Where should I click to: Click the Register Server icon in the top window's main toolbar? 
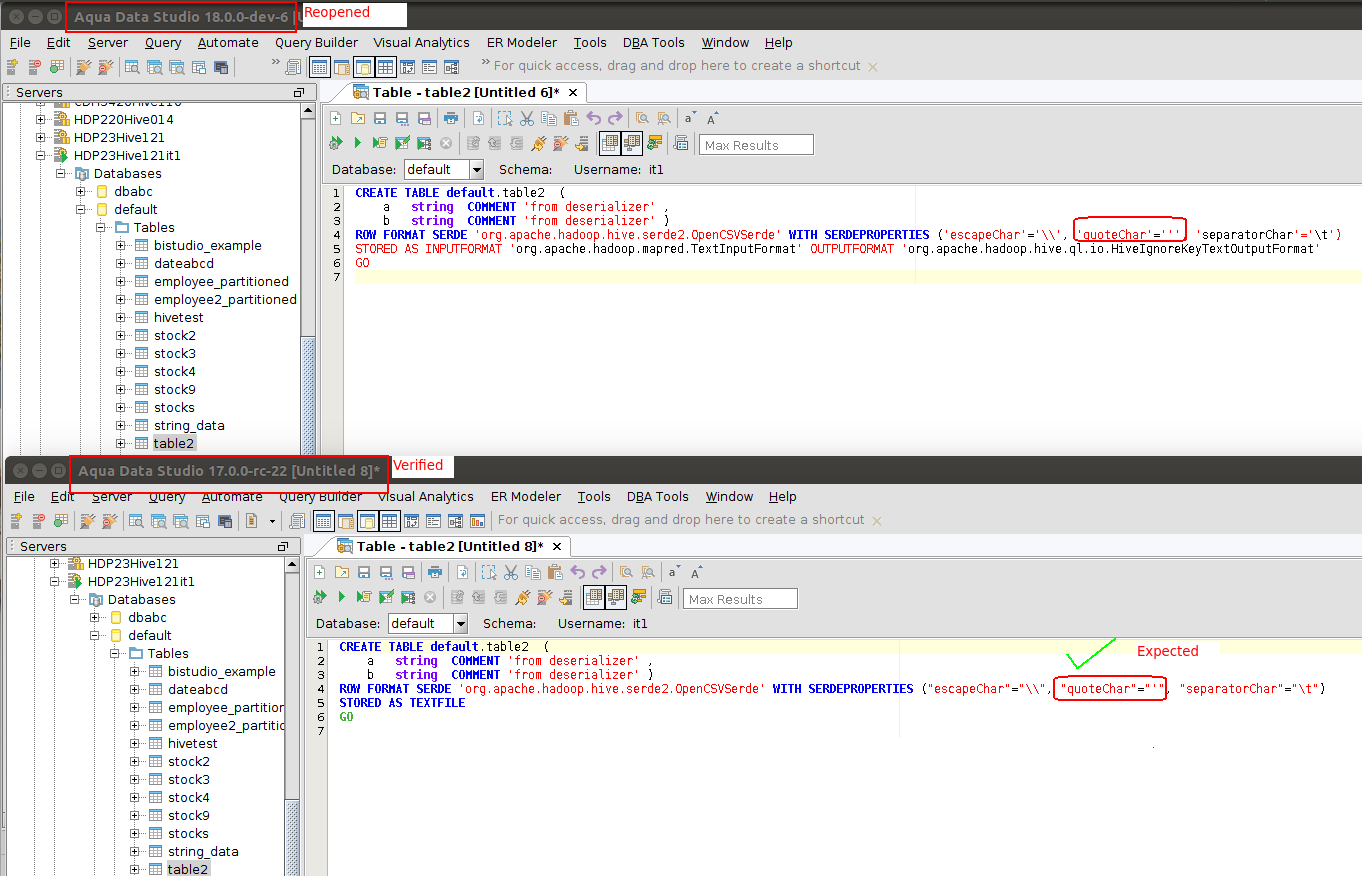point(13,67)
